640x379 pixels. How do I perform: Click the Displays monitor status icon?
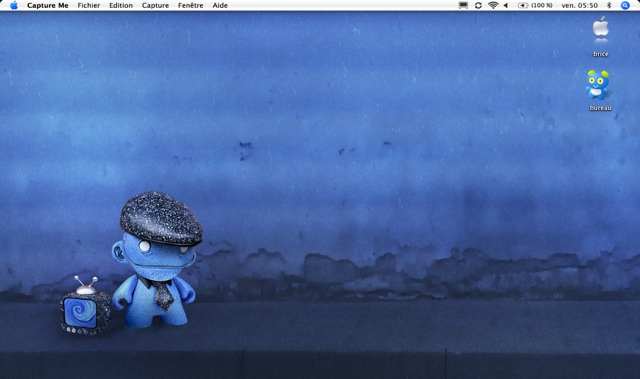click(463, 5)
